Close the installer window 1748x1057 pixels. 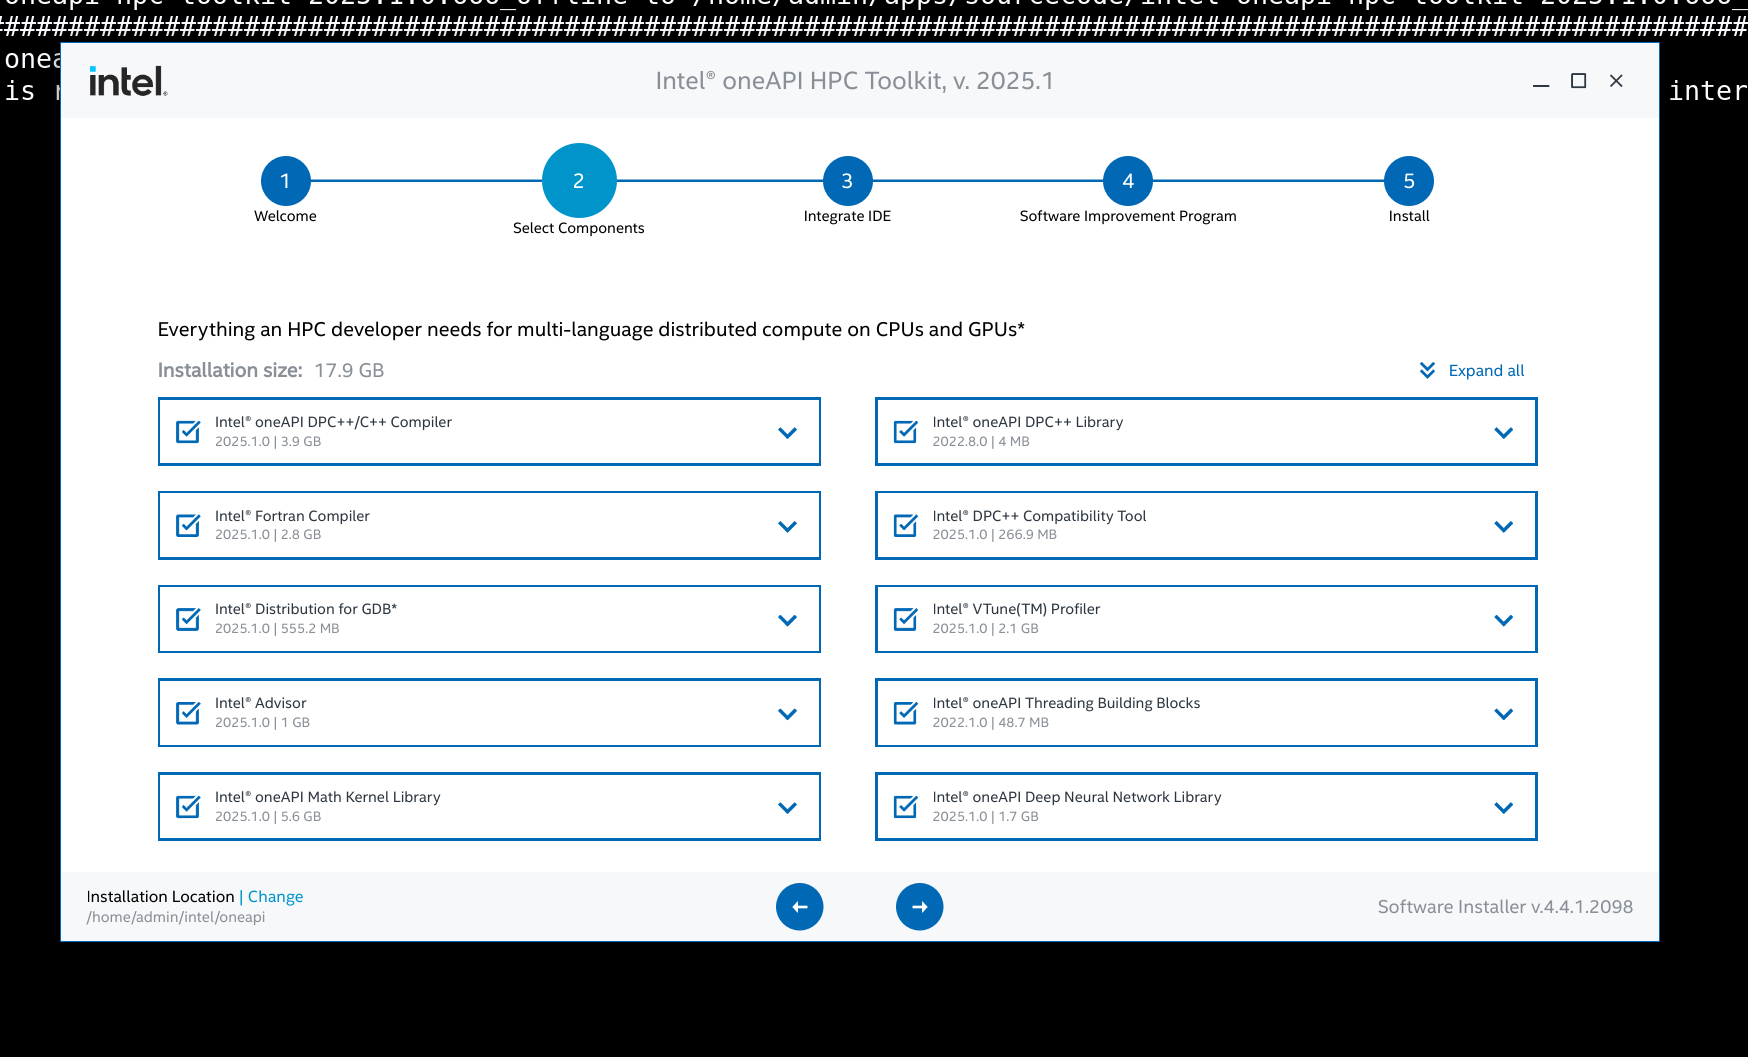tap(1616, 81)
